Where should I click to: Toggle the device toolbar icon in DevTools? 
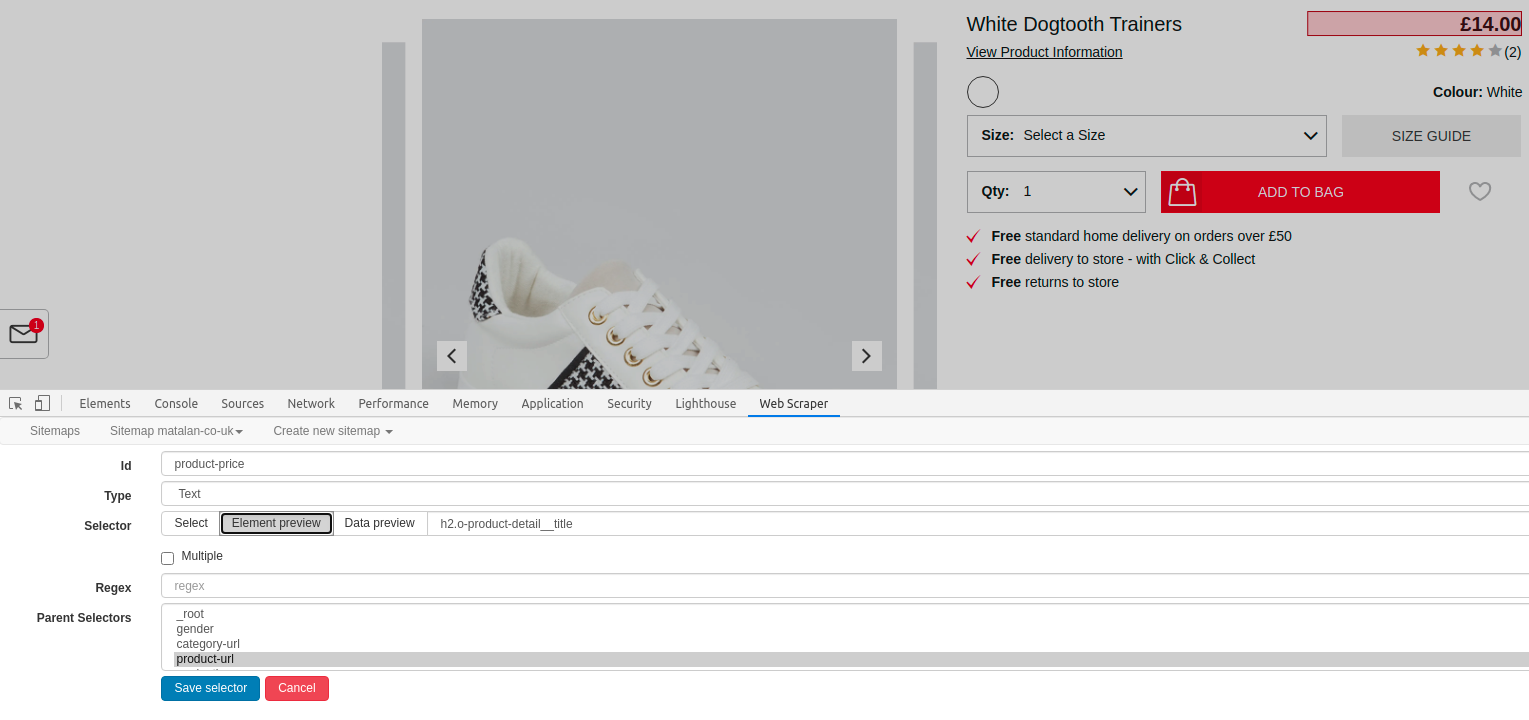pyautogui.click(x=41, y=402)
